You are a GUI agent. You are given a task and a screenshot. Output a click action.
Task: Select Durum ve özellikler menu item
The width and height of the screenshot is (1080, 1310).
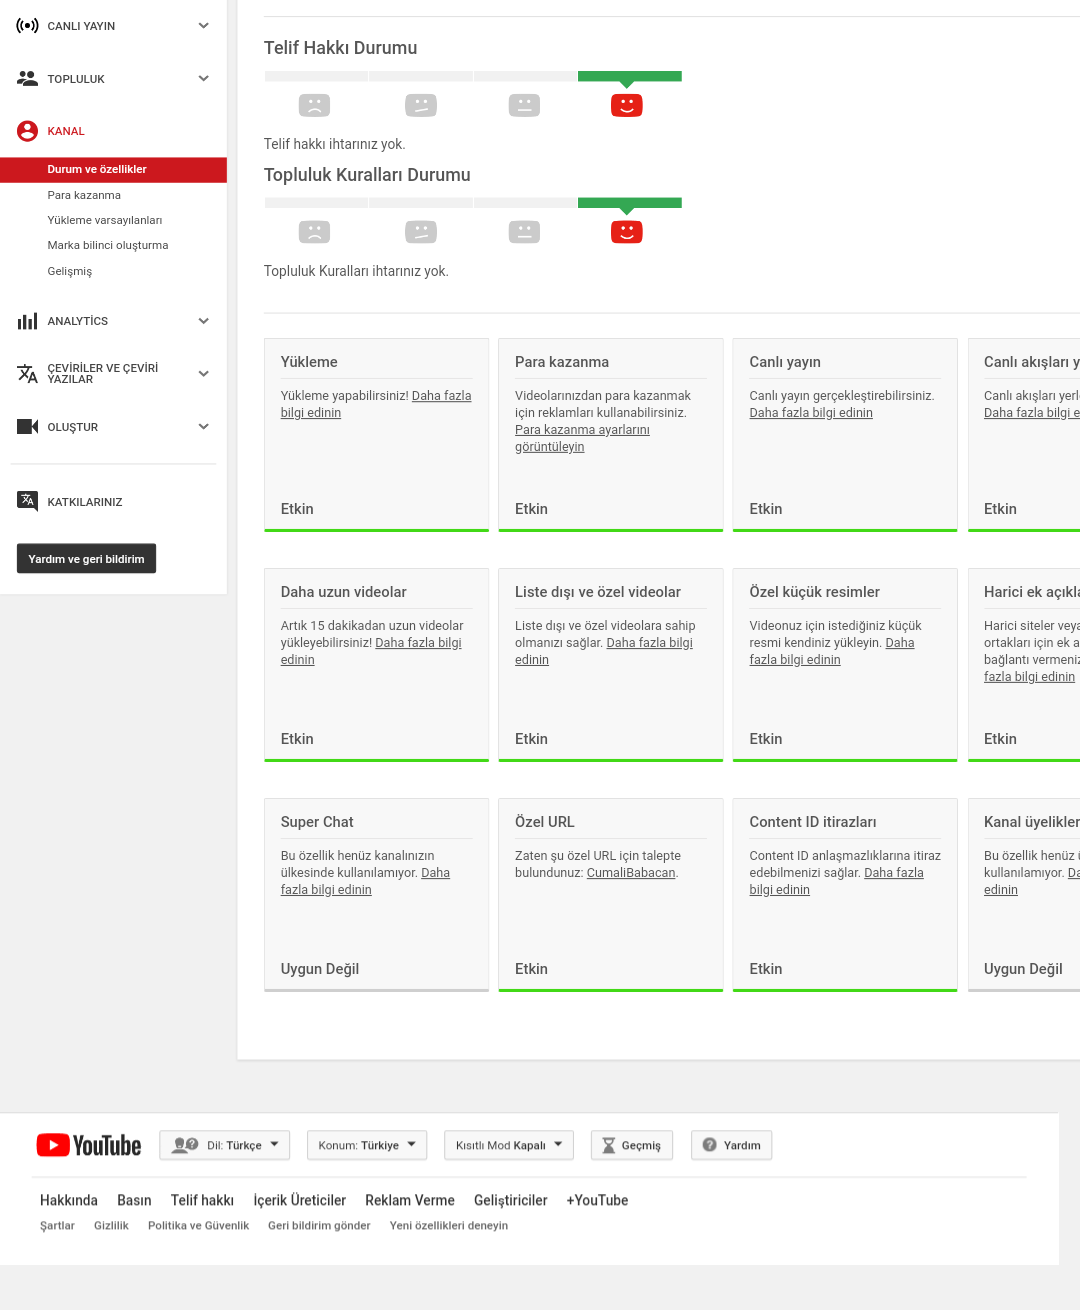click(113, 170)
